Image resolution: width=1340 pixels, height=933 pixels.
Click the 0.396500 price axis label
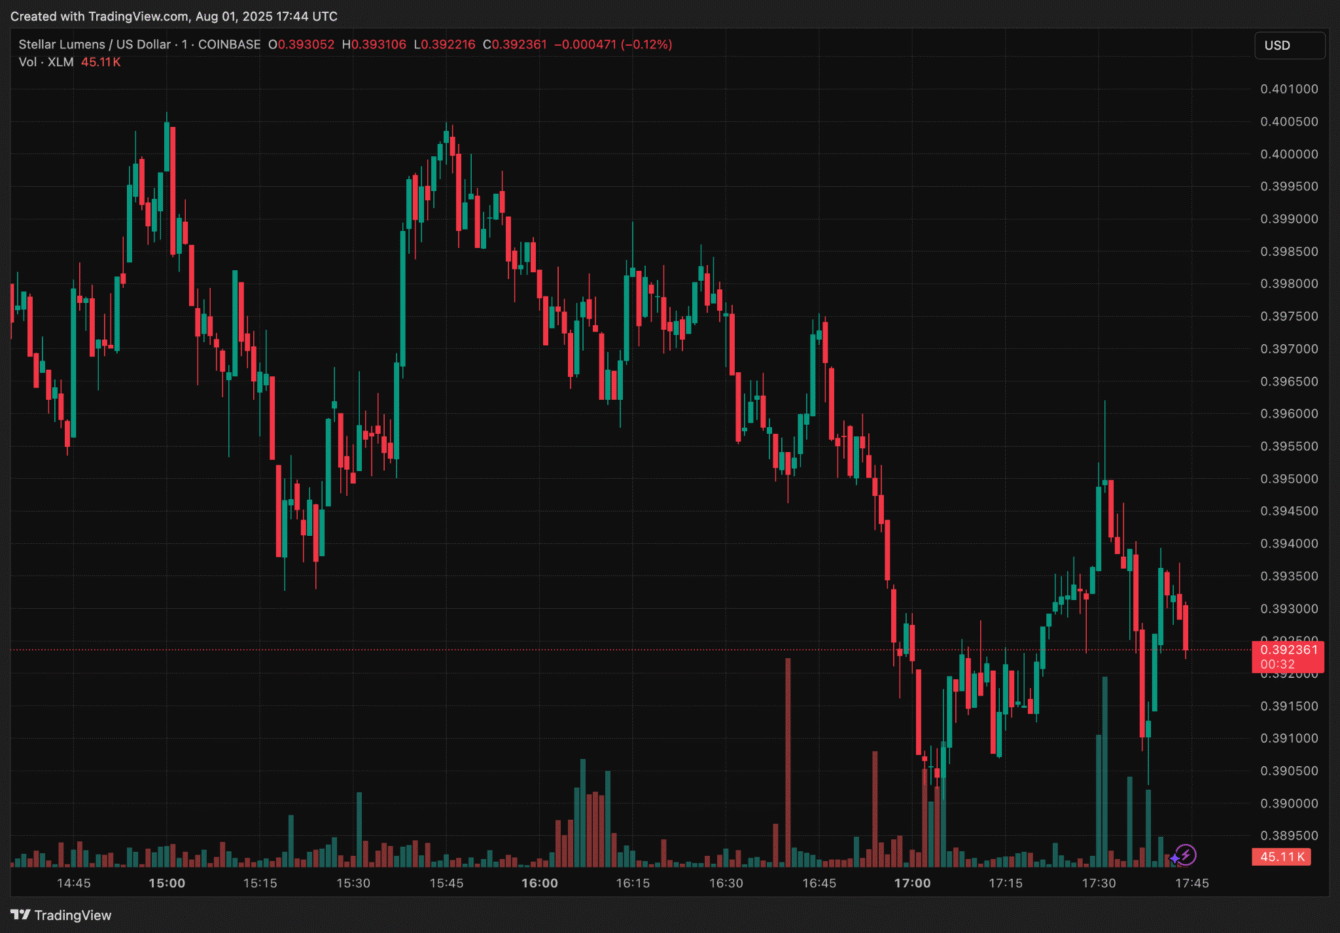coord(1289,382)
